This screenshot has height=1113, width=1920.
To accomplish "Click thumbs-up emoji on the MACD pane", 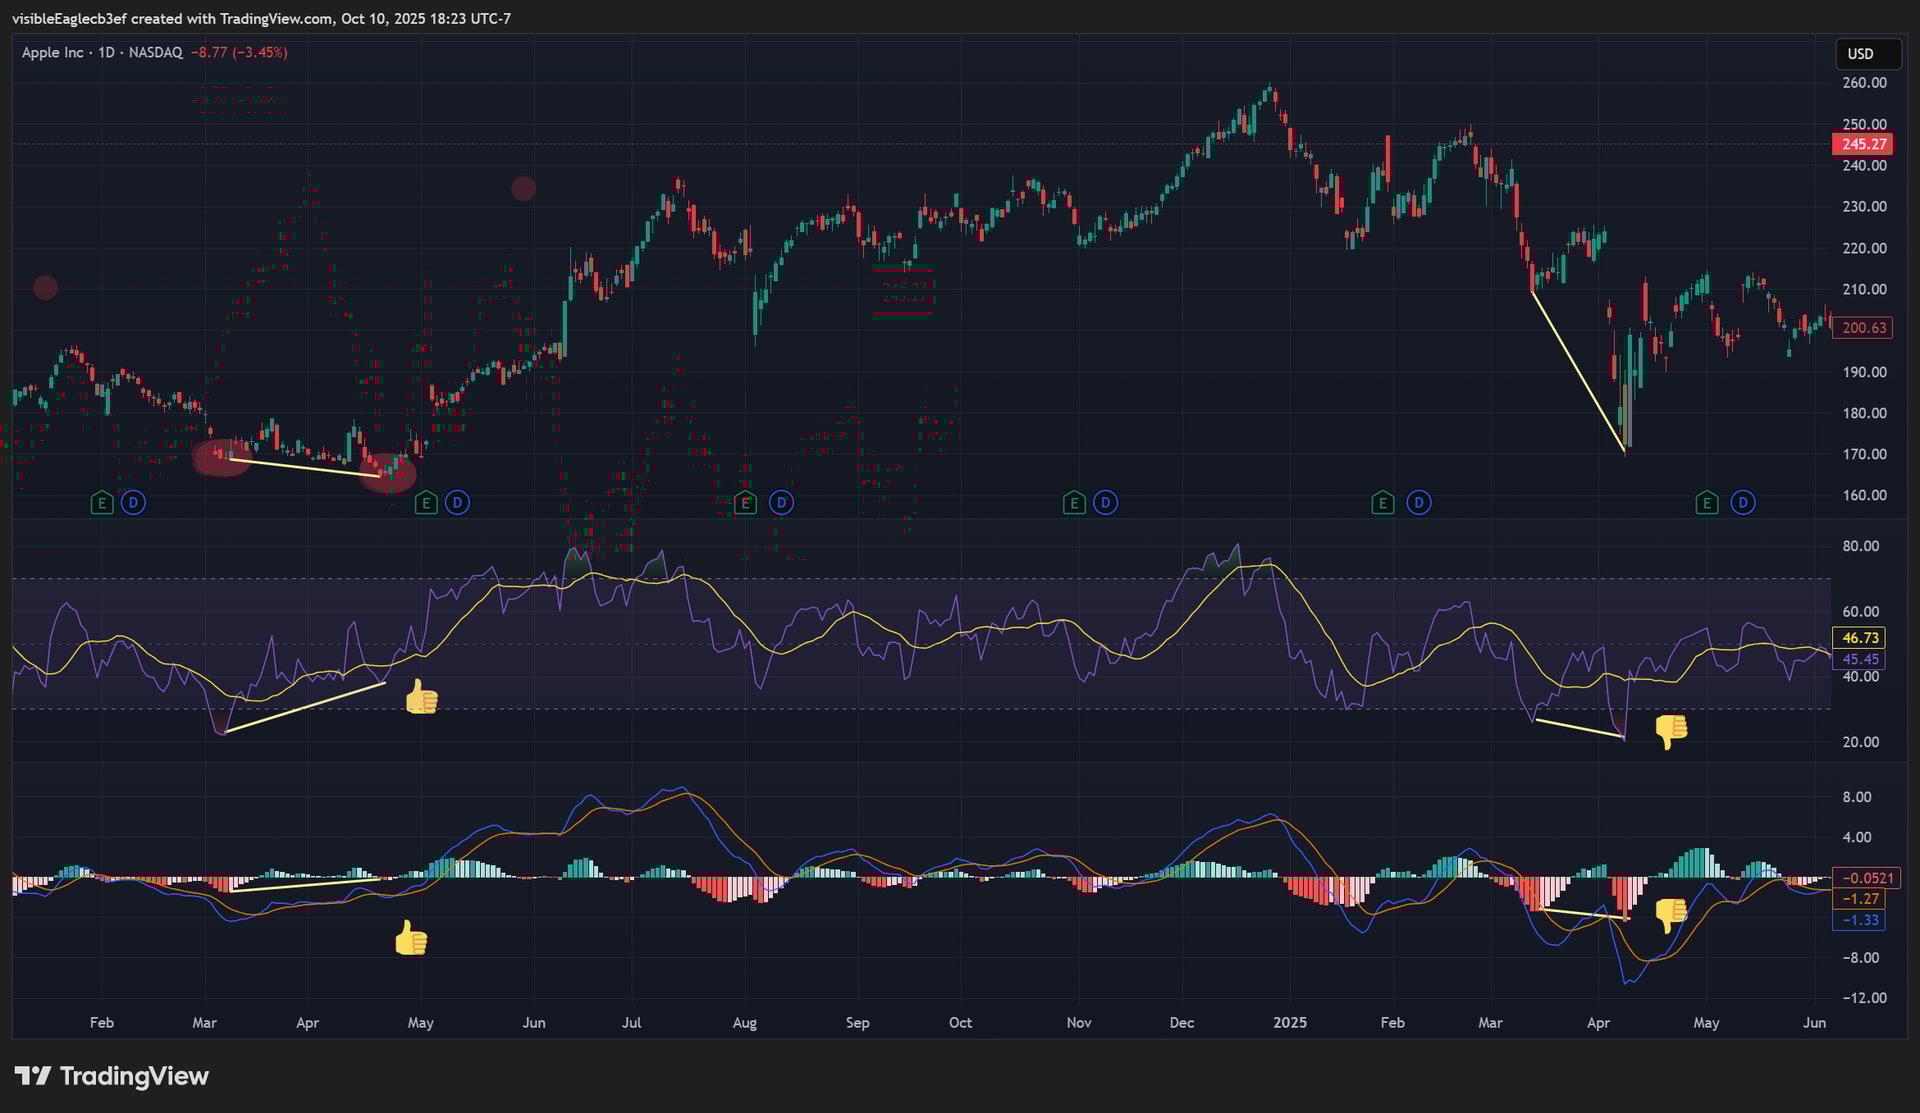I will (411, 938).
